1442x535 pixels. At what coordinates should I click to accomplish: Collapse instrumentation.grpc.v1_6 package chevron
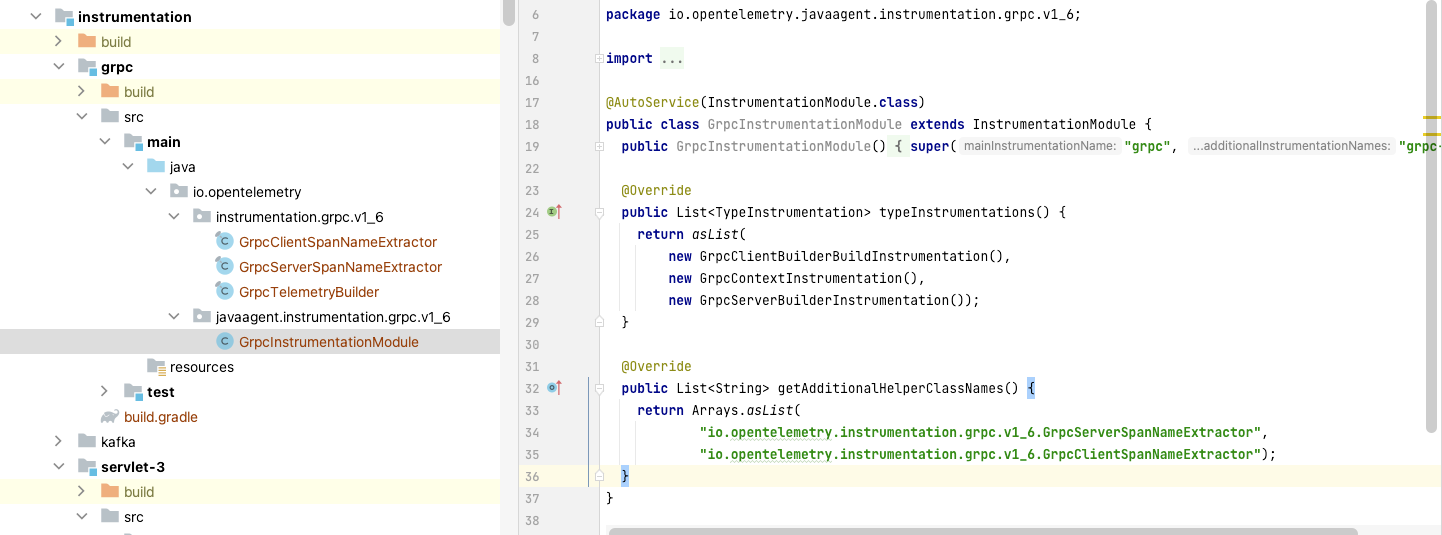point(173,217)
